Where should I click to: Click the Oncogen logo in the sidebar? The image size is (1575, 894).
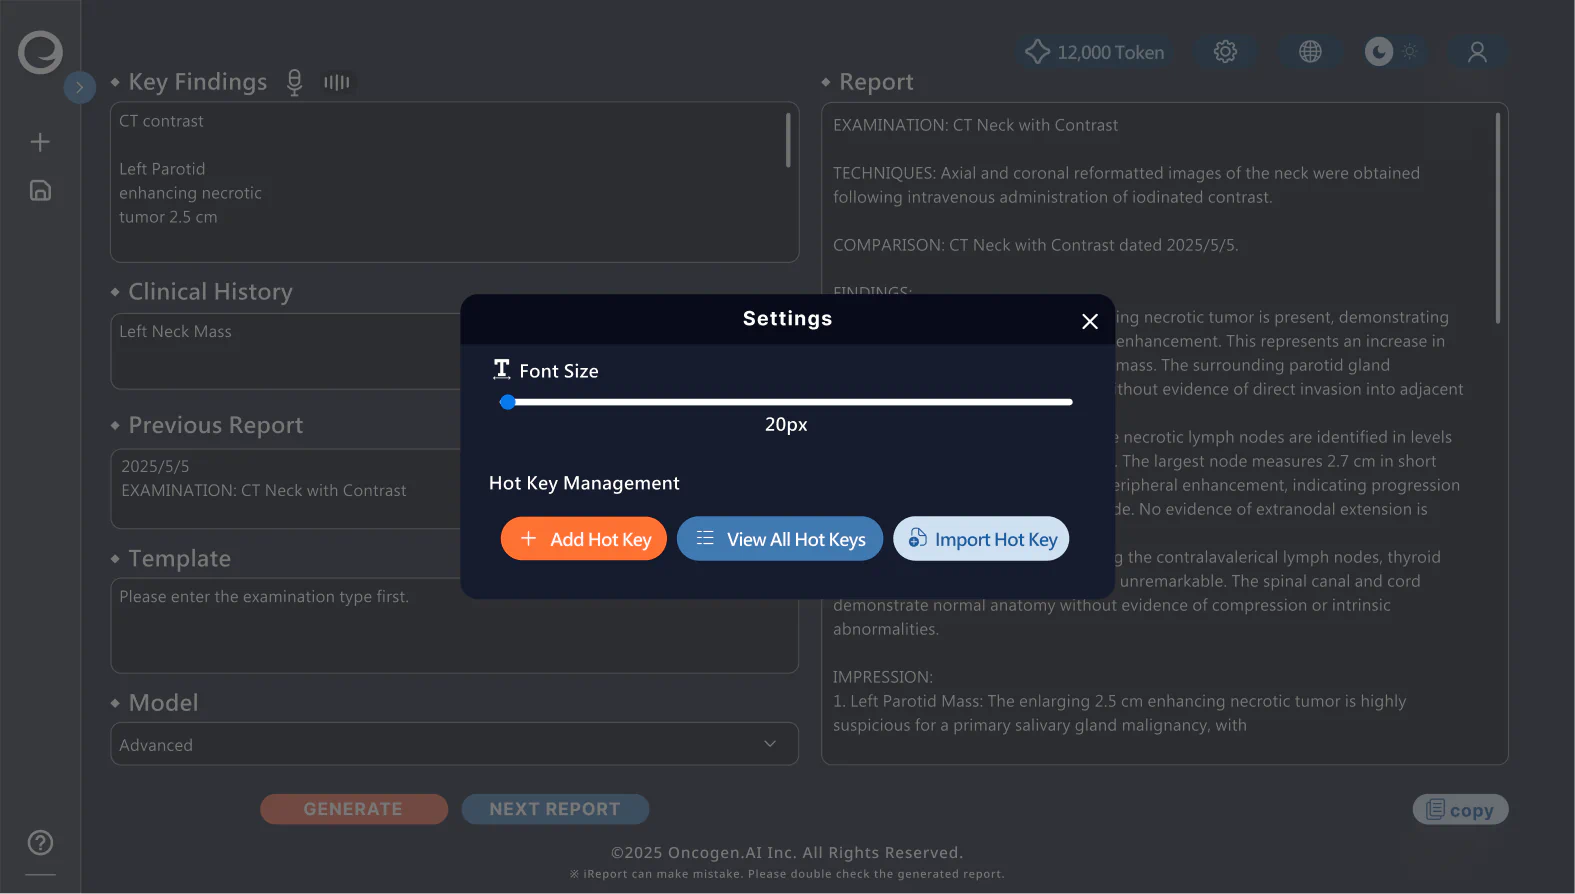click(x=40, y=52)
